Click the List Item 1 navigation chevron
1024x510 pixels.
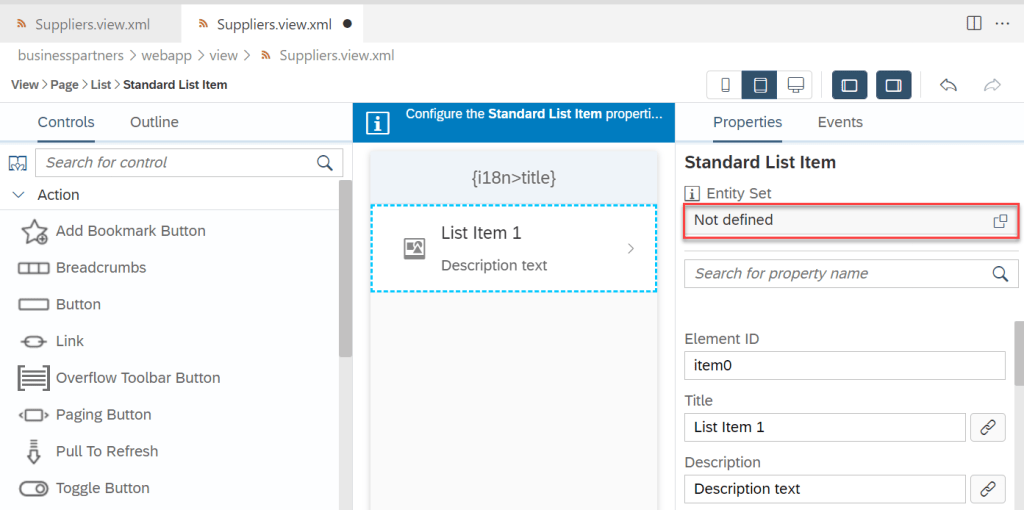pos(630,249)
